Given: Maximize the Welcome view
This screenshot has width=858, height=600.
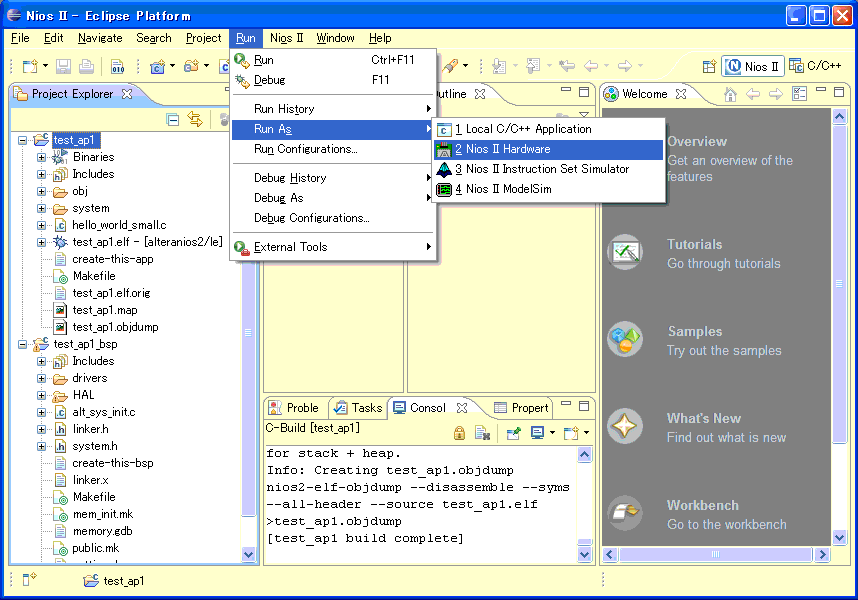Looking at the screenshot, I should [x=839, y=92].
